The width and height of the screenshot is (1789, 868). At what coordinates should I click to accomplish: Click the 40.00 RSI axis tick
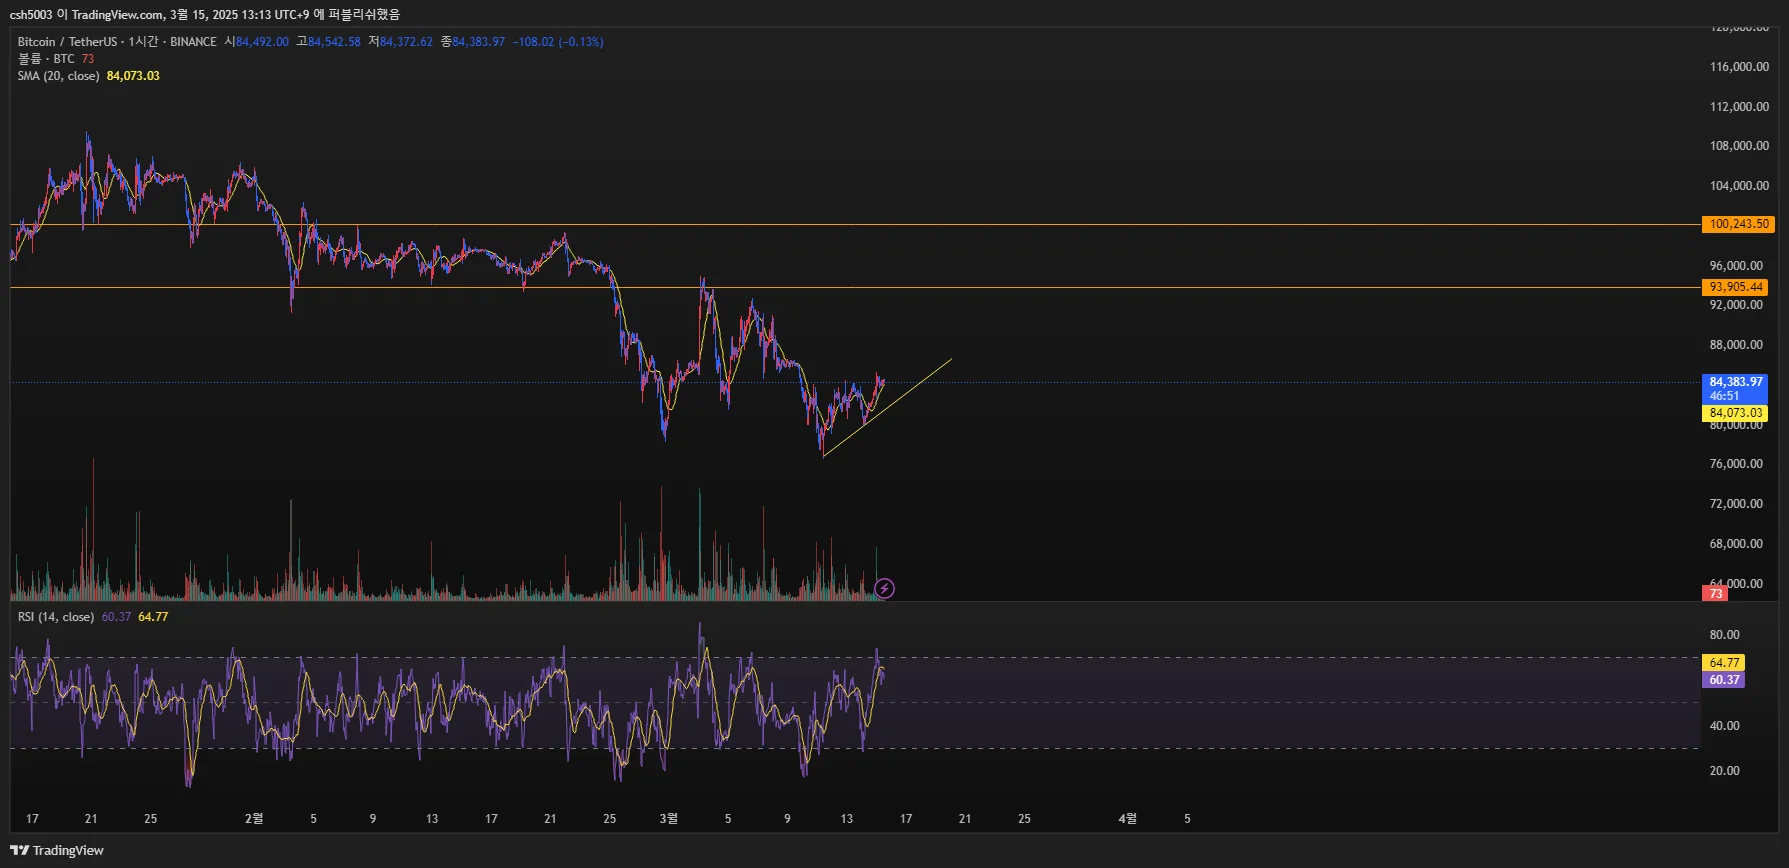click(x=1724, y=726)
